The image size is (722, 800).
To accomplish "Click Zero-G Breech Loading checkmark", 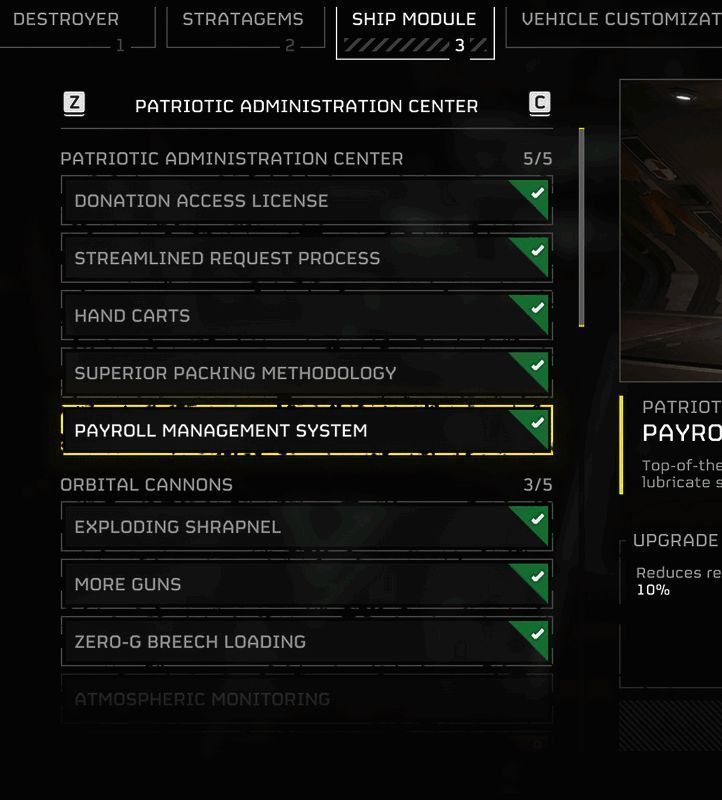I will [537, 635].
